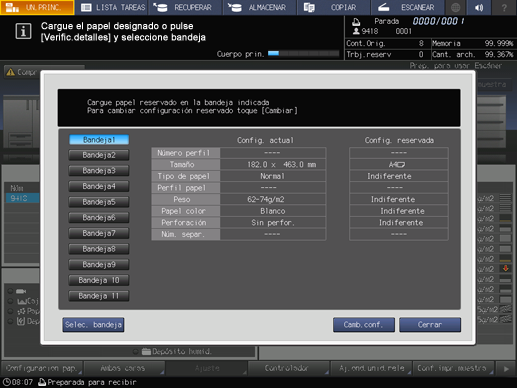Click the Papel color value Blanco
Screen dimensions: 517x388
coord(273,211)
